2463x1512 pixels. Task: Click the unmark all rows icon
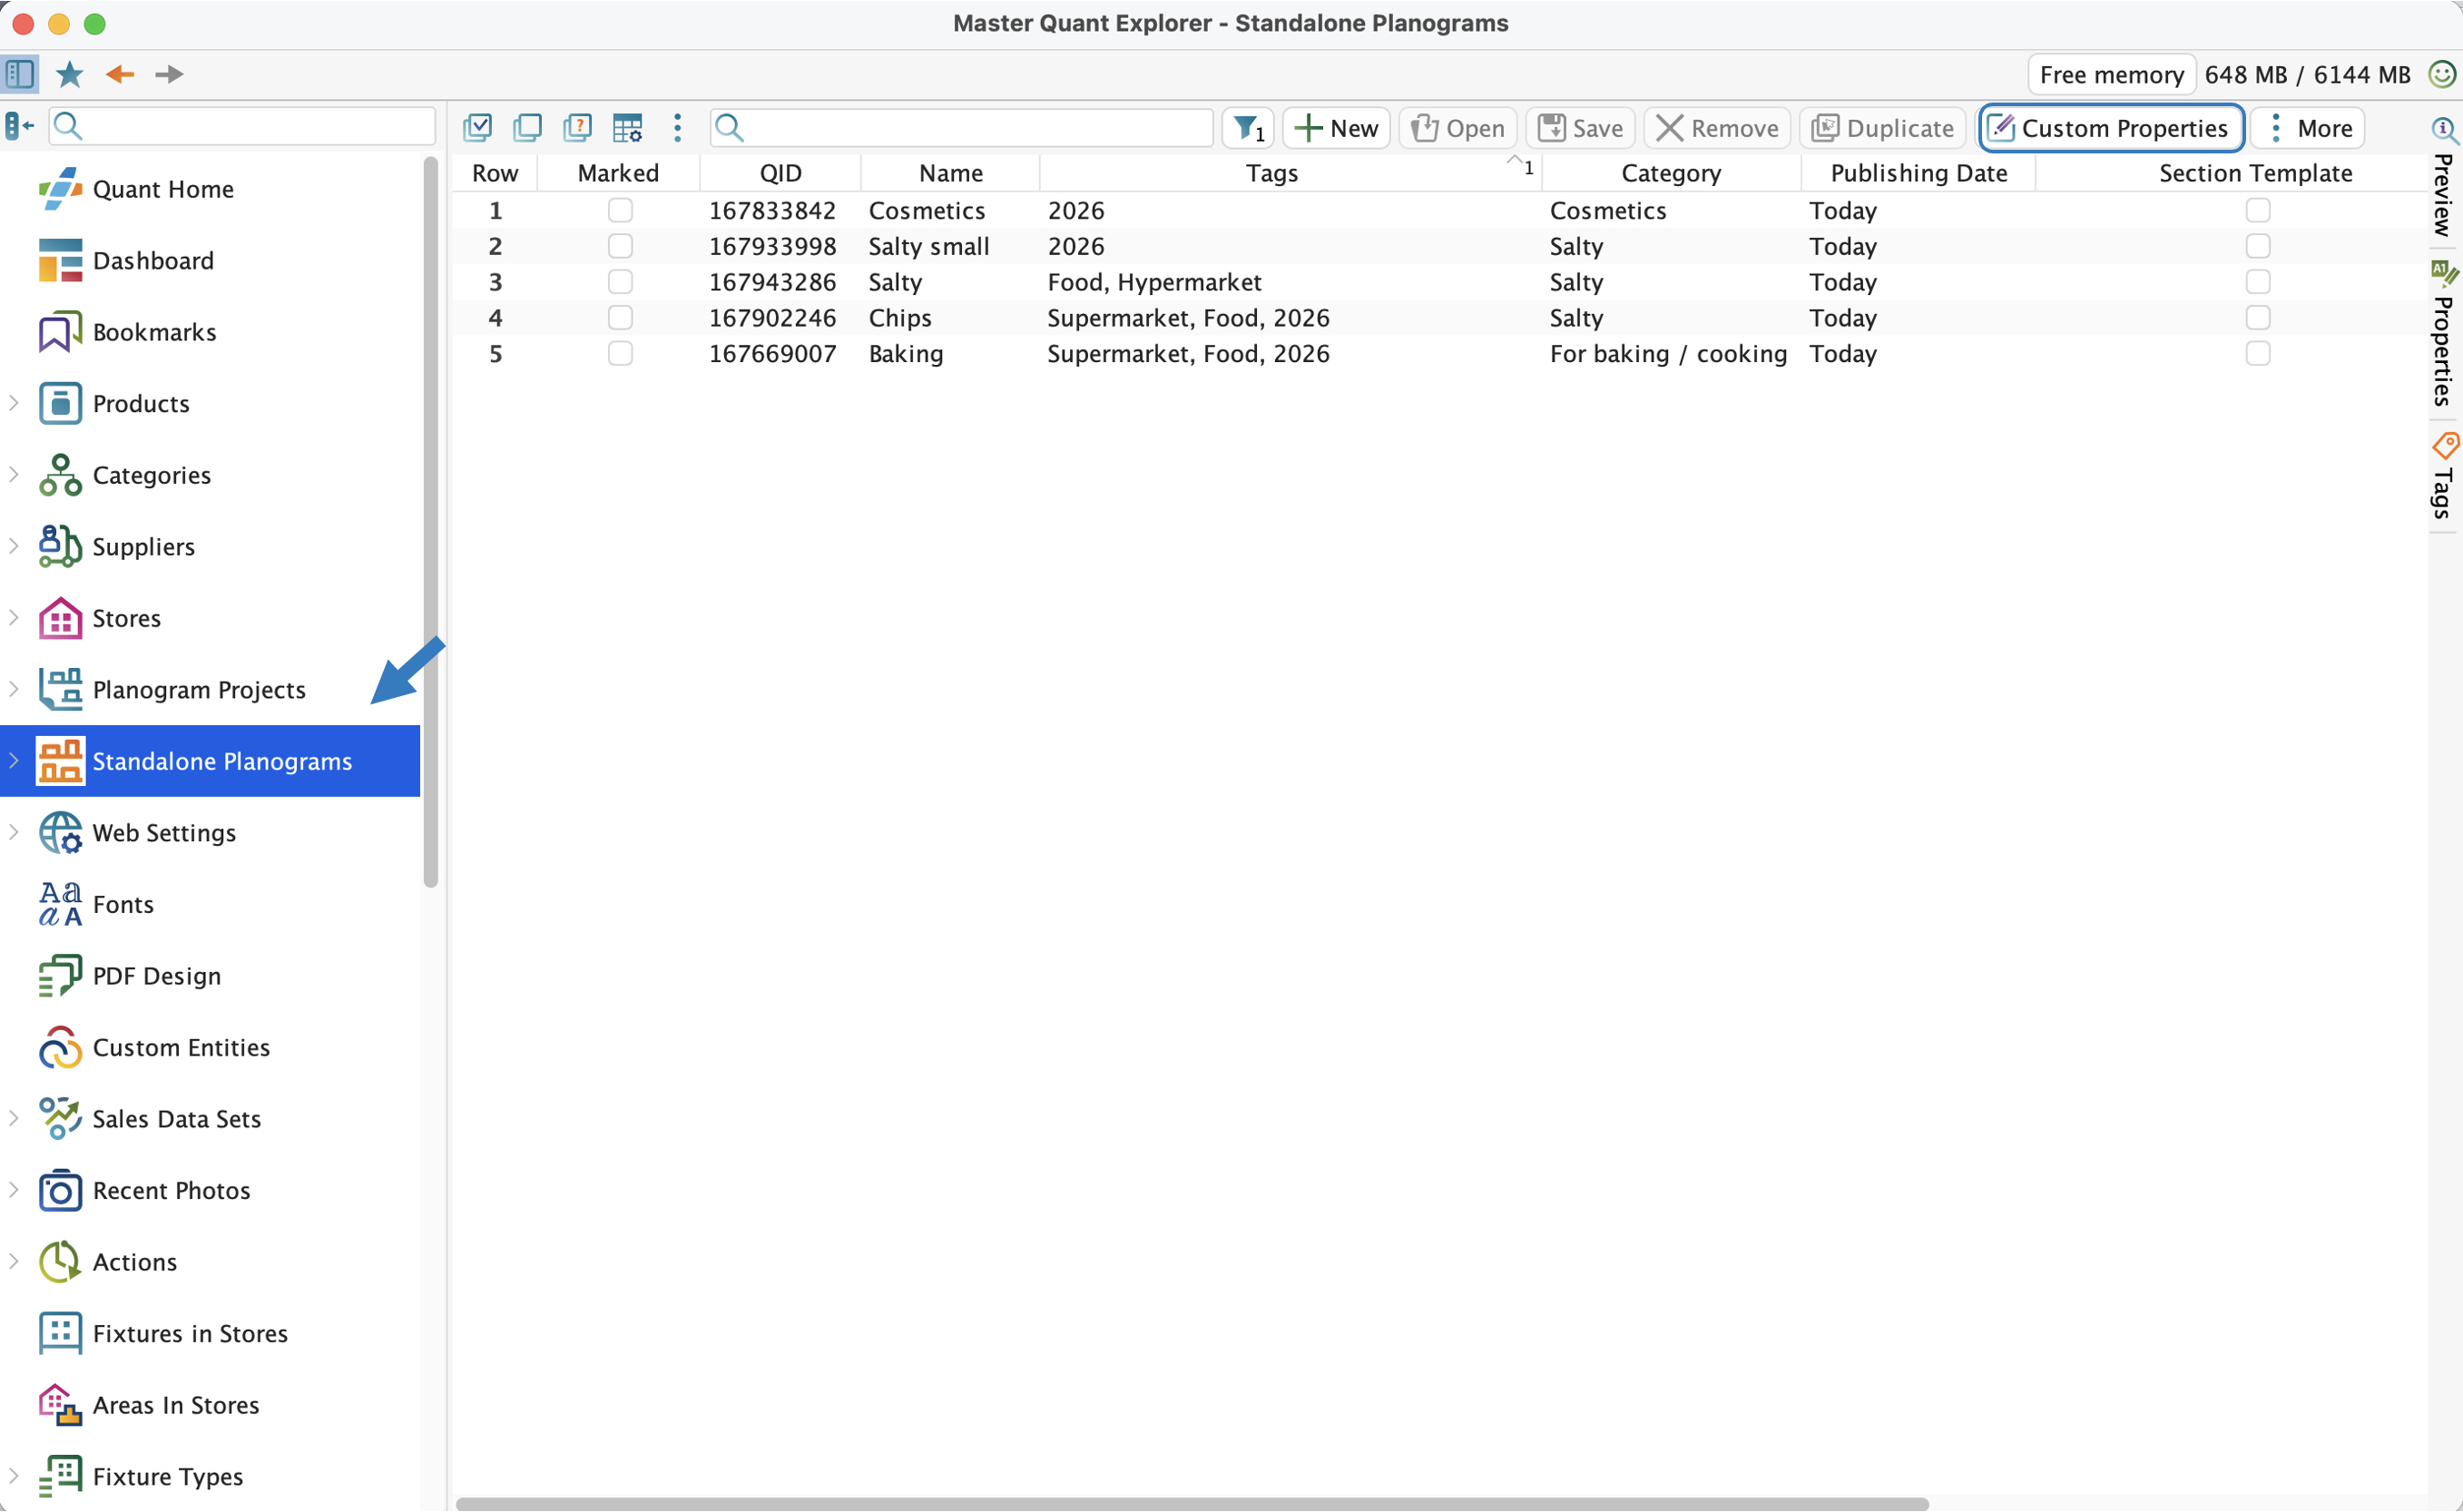pyautogui.click(x=528, y=128)
